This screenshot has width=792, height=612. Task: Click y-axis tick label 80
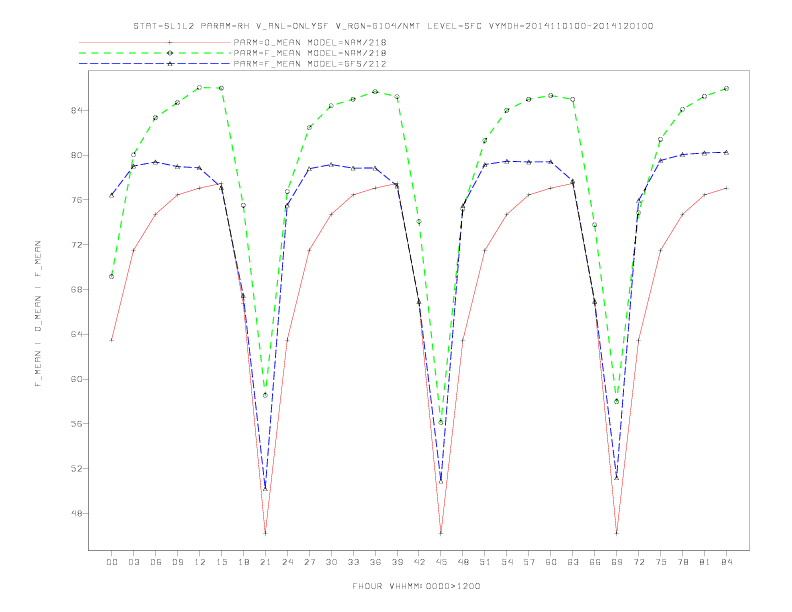point(76,155)
